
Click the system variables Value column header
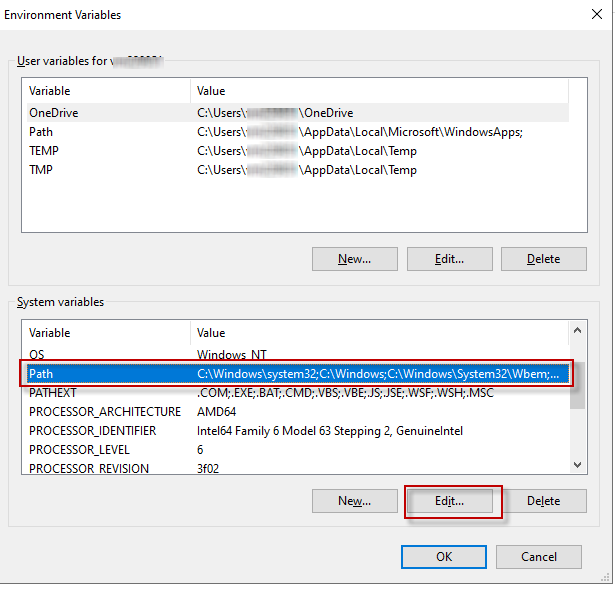(x=379, y=333)
